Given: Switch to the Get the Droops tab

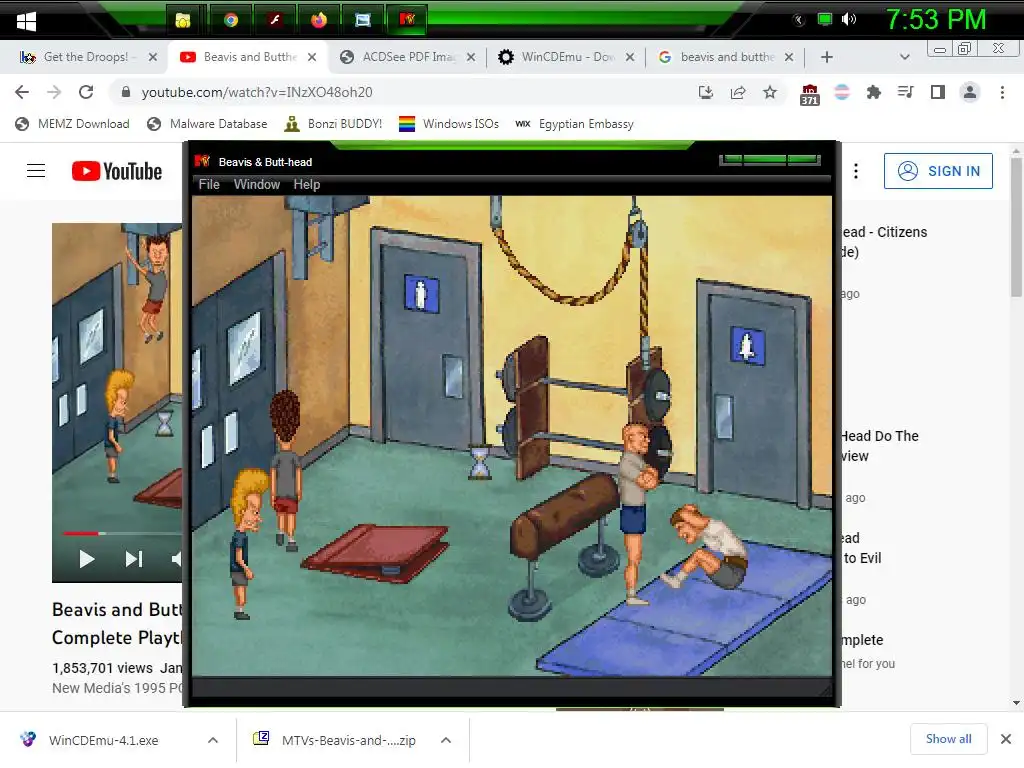Looking at the screenshot, I should 85,57.
